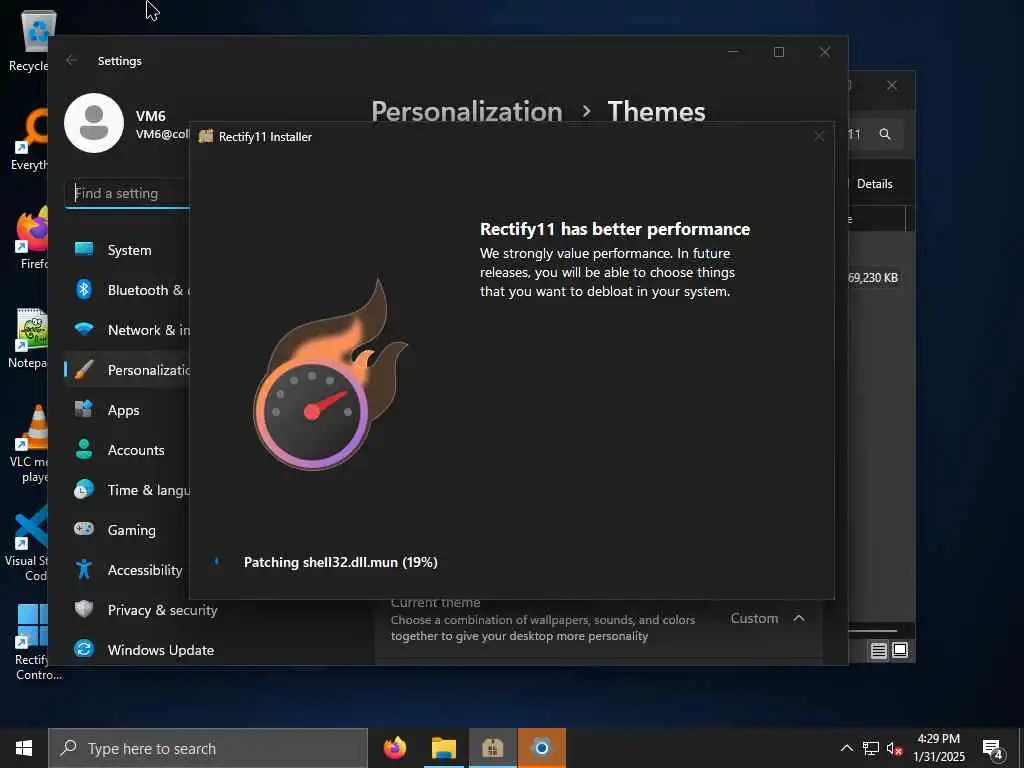1024x768 pixels.
Task: Open the Rectify11 Control Center desktop shortcut
Action: [34, 643]
